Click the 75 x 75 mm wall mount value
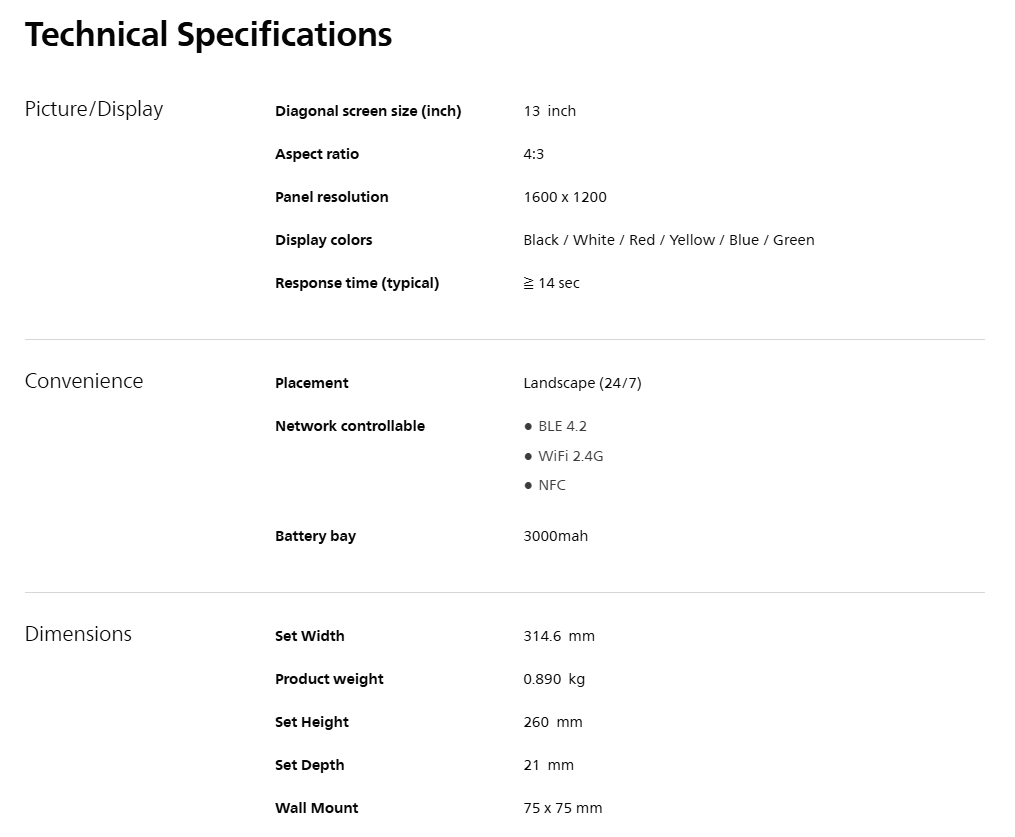 [x=563, y=808]
